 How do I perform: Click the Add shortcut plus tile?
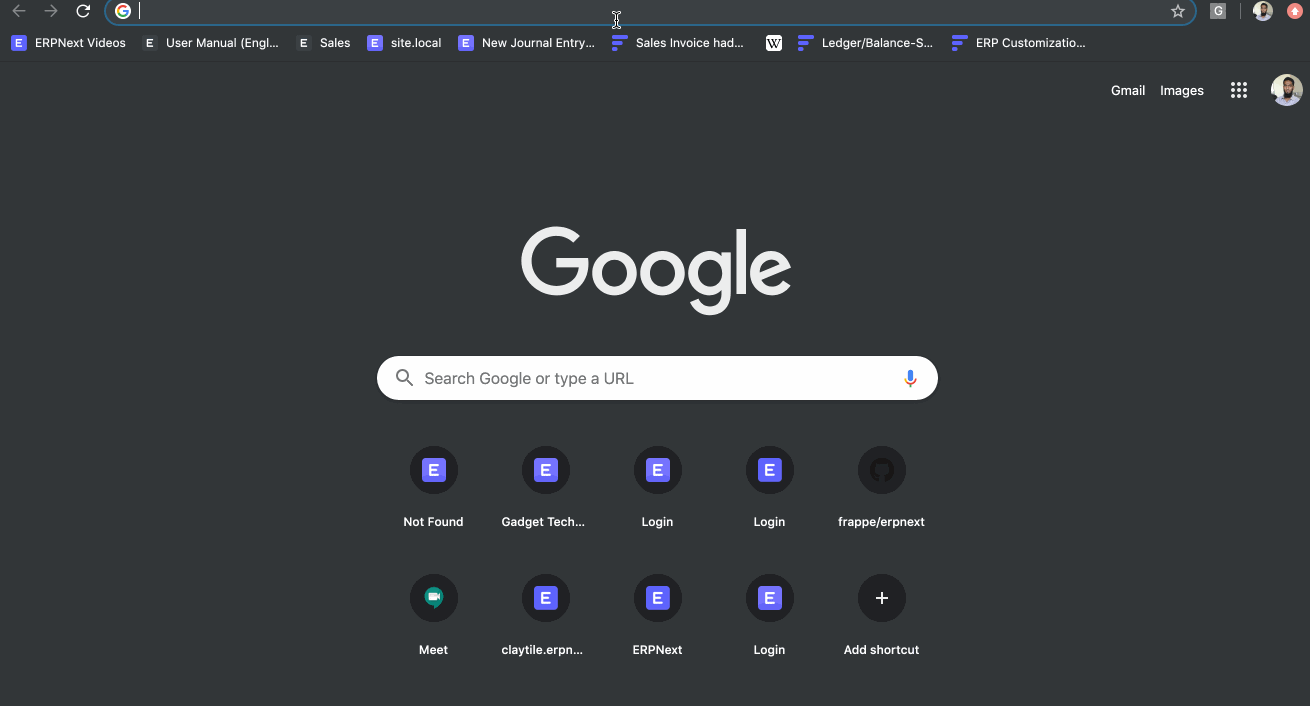coord(881,598)
